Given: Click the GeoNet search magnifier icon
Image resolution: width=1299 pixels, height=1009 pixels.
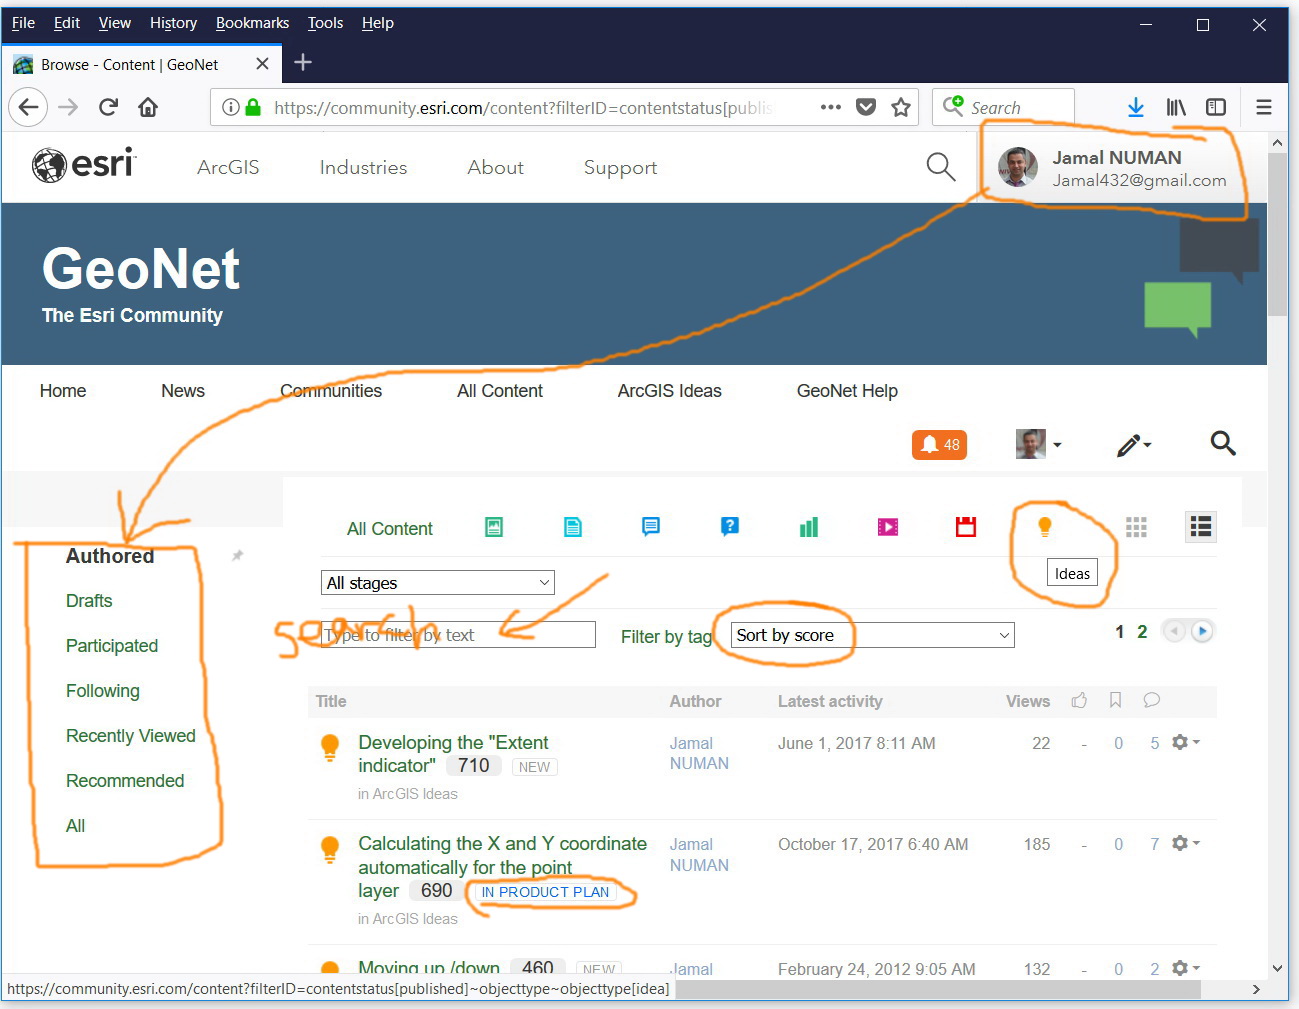Looking at the screenshot, I should click(1223, 443).
